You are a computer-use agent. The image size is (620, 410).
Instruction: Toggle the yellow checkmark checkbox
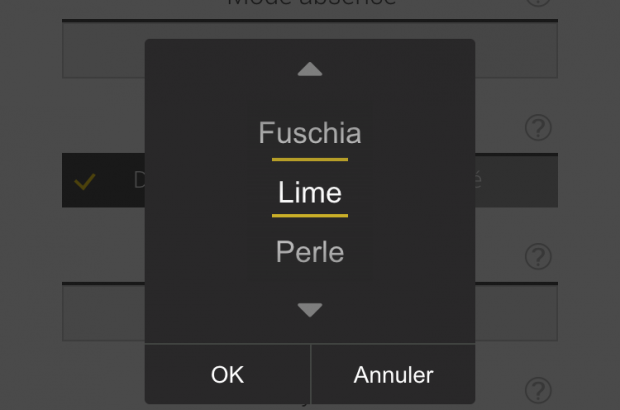(86, 182)
